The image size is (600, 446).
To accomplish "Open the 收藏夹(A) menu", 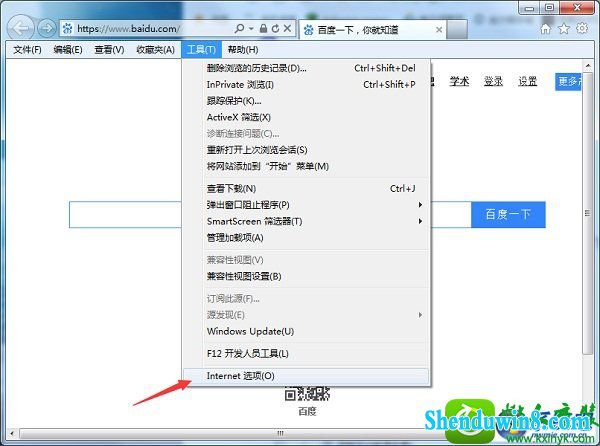I will (155, 50).
